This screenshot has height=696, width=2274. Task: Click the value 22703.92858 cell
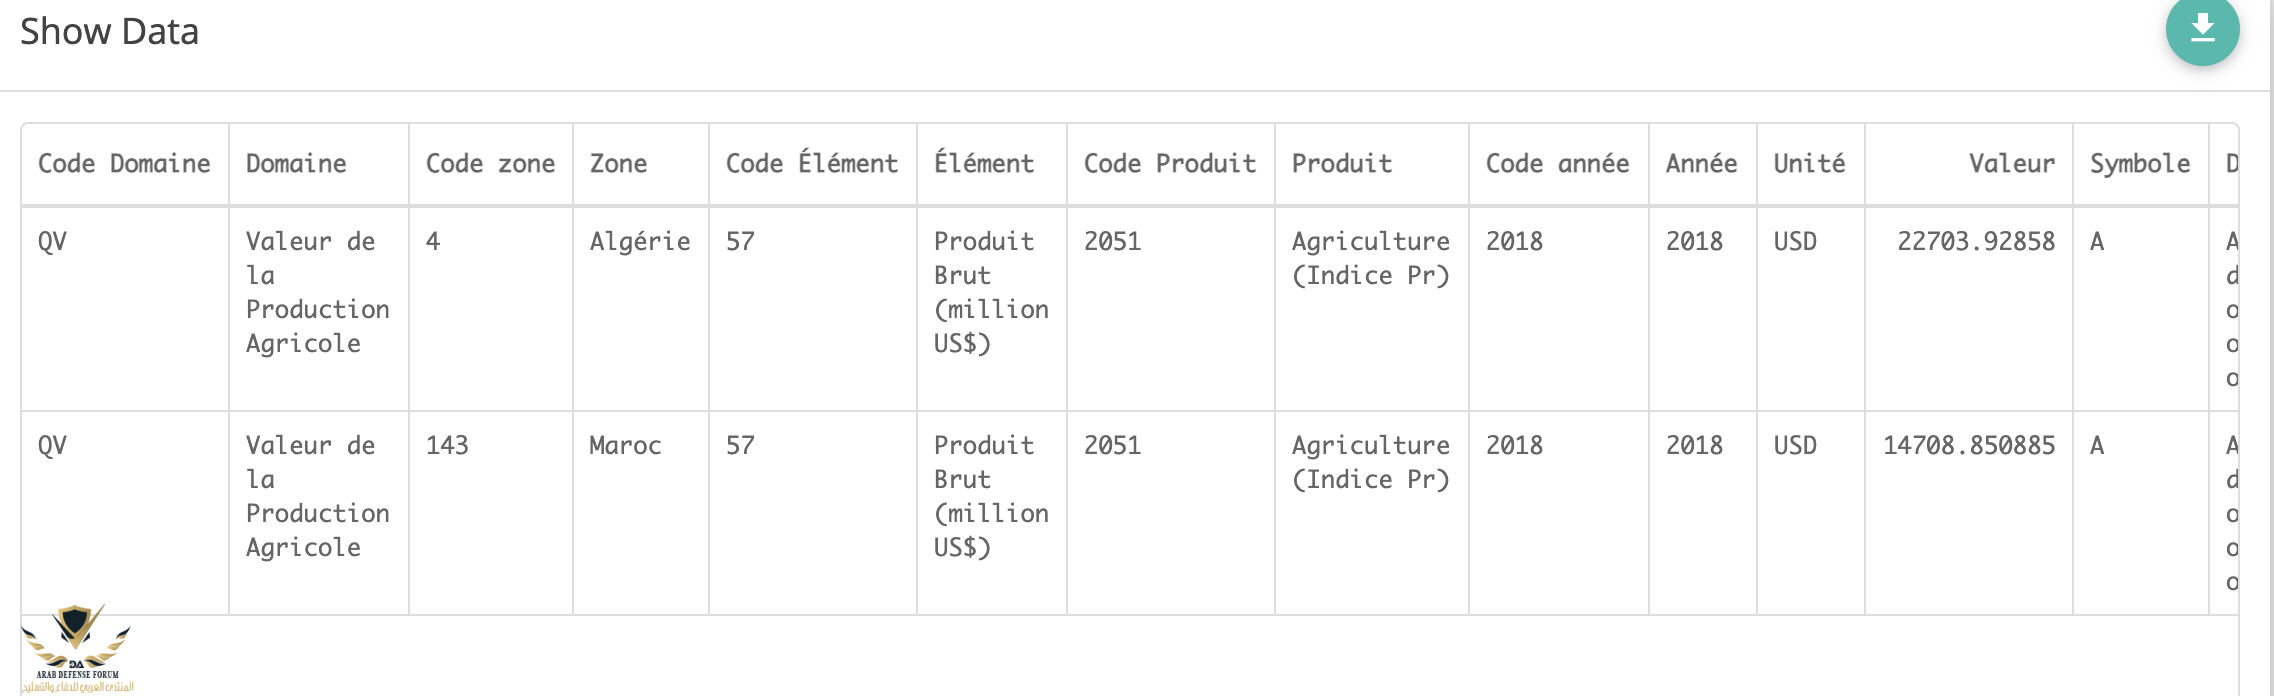coord(1975,242)
